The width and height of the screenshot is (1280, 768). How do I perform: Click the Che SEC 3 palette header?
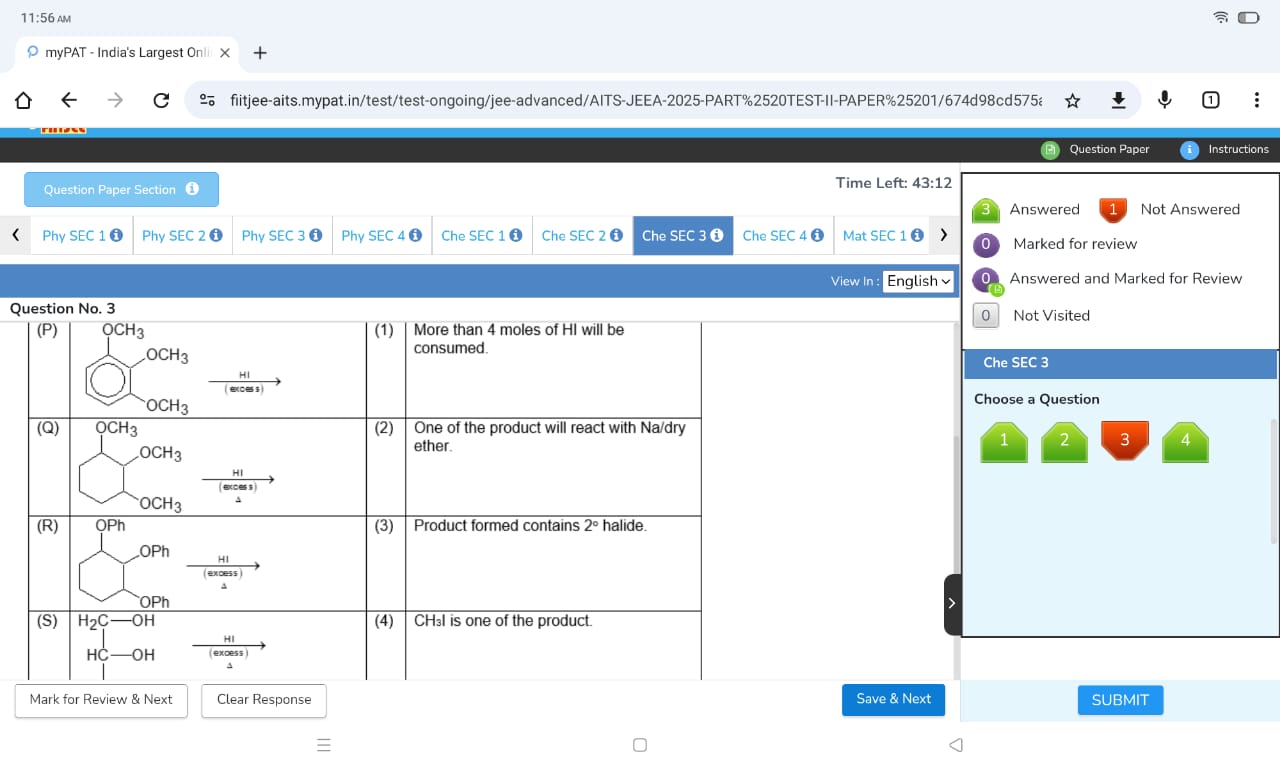point(1120,363)
